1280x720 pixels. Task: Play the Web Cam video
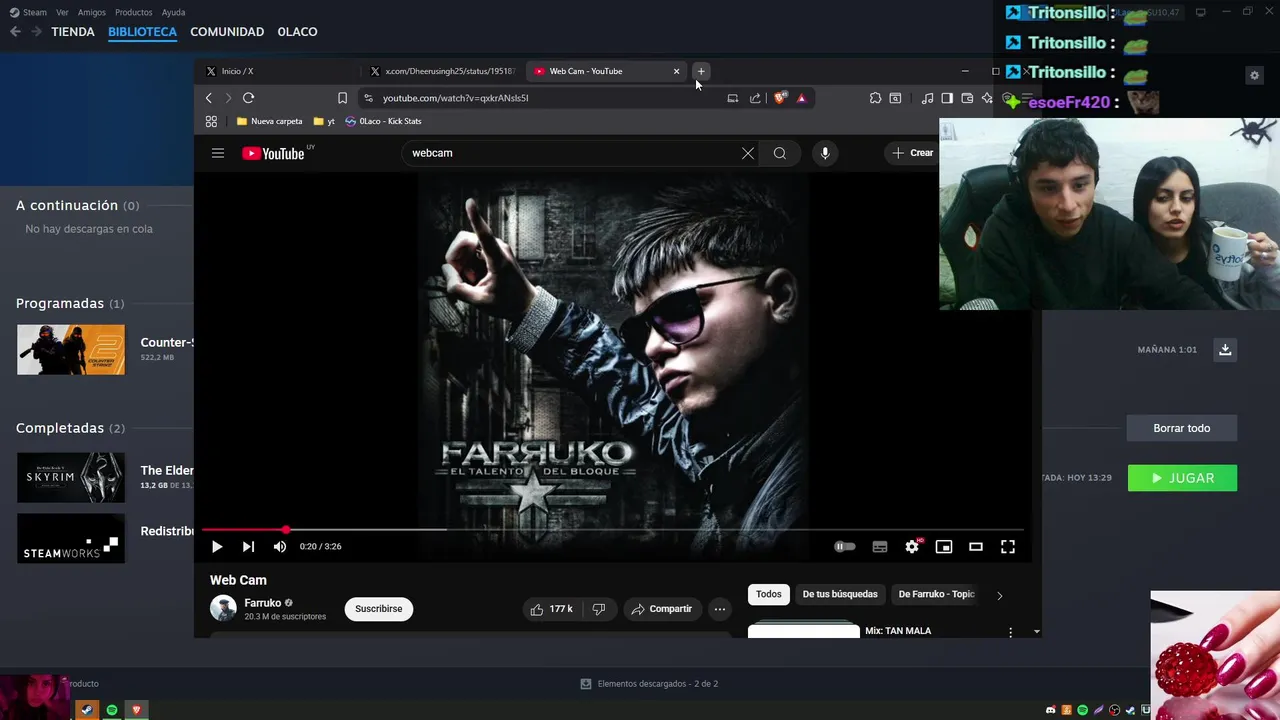pos(217,546)
